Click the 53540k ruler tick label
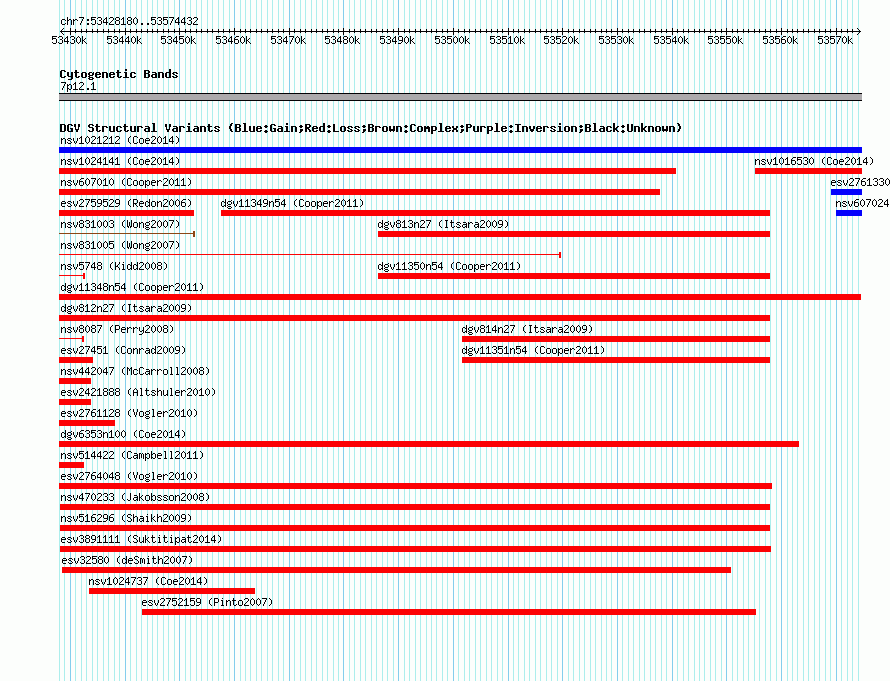The width and height of the screenshot is (890, 681). [671, 40]
